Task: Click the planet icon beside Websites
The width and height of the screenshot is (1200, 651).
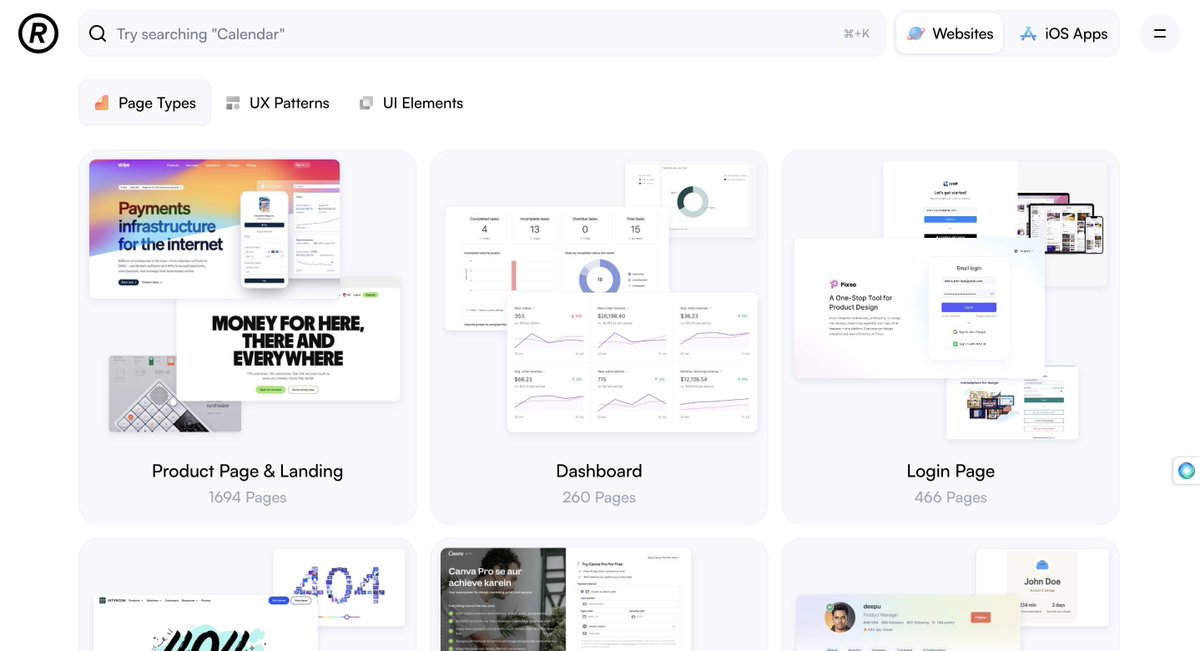Action: pos(916,34)
